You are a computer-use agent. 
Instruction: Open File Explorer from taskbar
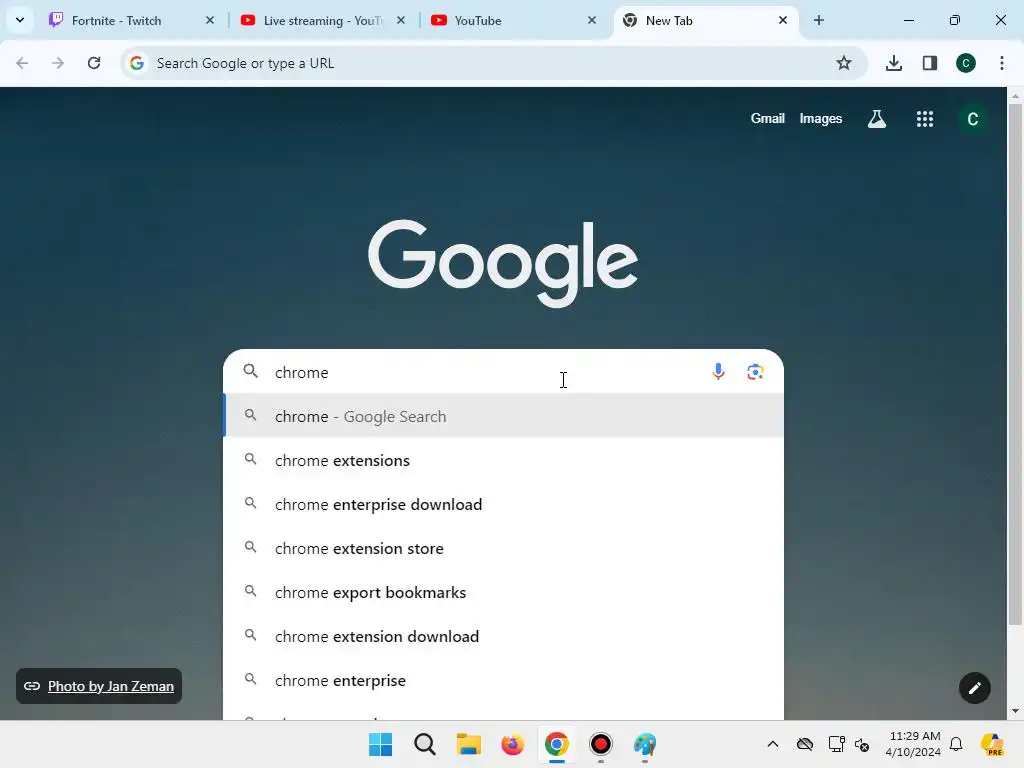point(468,744)
